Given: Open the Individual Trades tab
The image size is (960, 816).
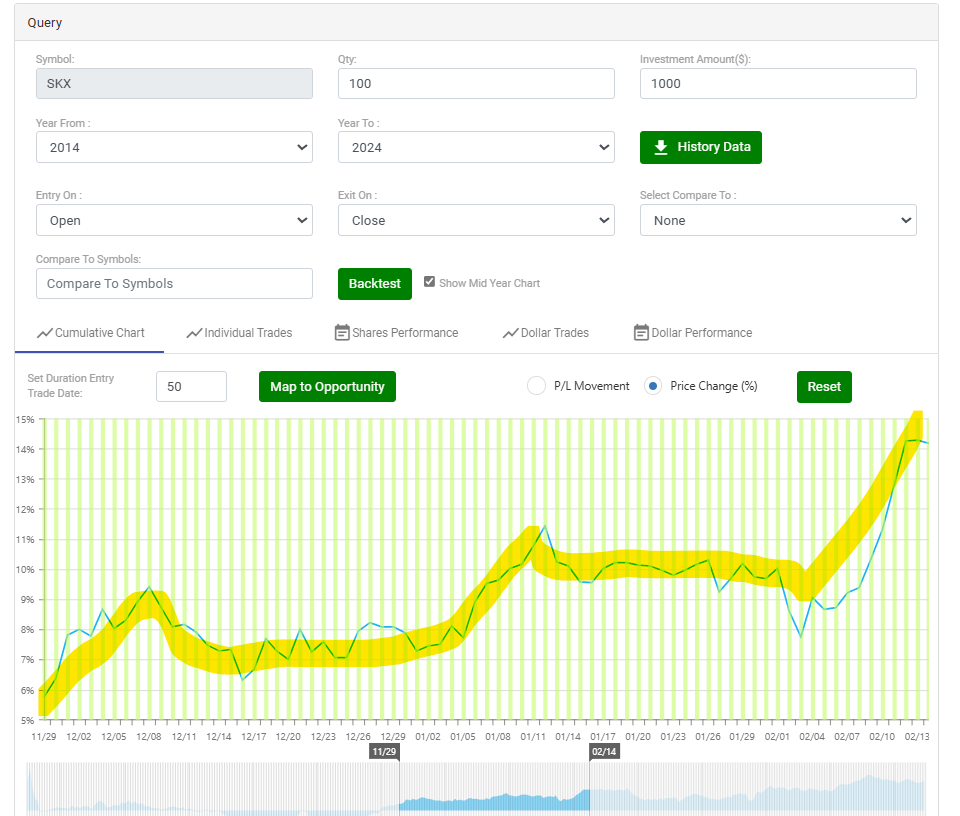Looking at the screenshot, I should point(239,333).
